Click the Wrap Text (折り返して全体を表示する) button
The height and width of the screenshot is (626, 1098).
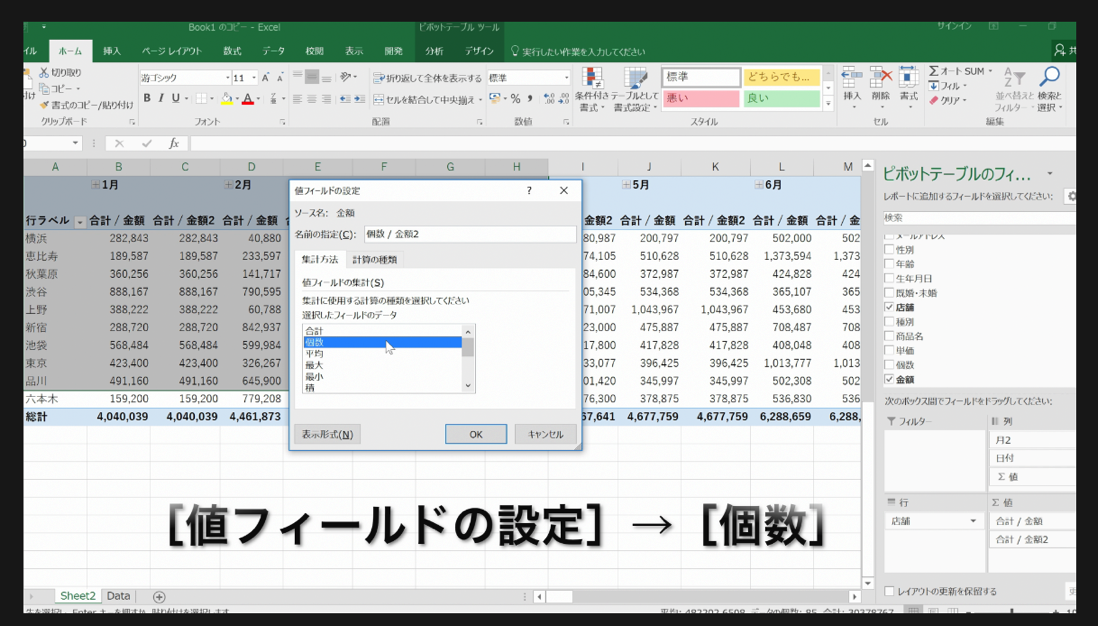428,78
